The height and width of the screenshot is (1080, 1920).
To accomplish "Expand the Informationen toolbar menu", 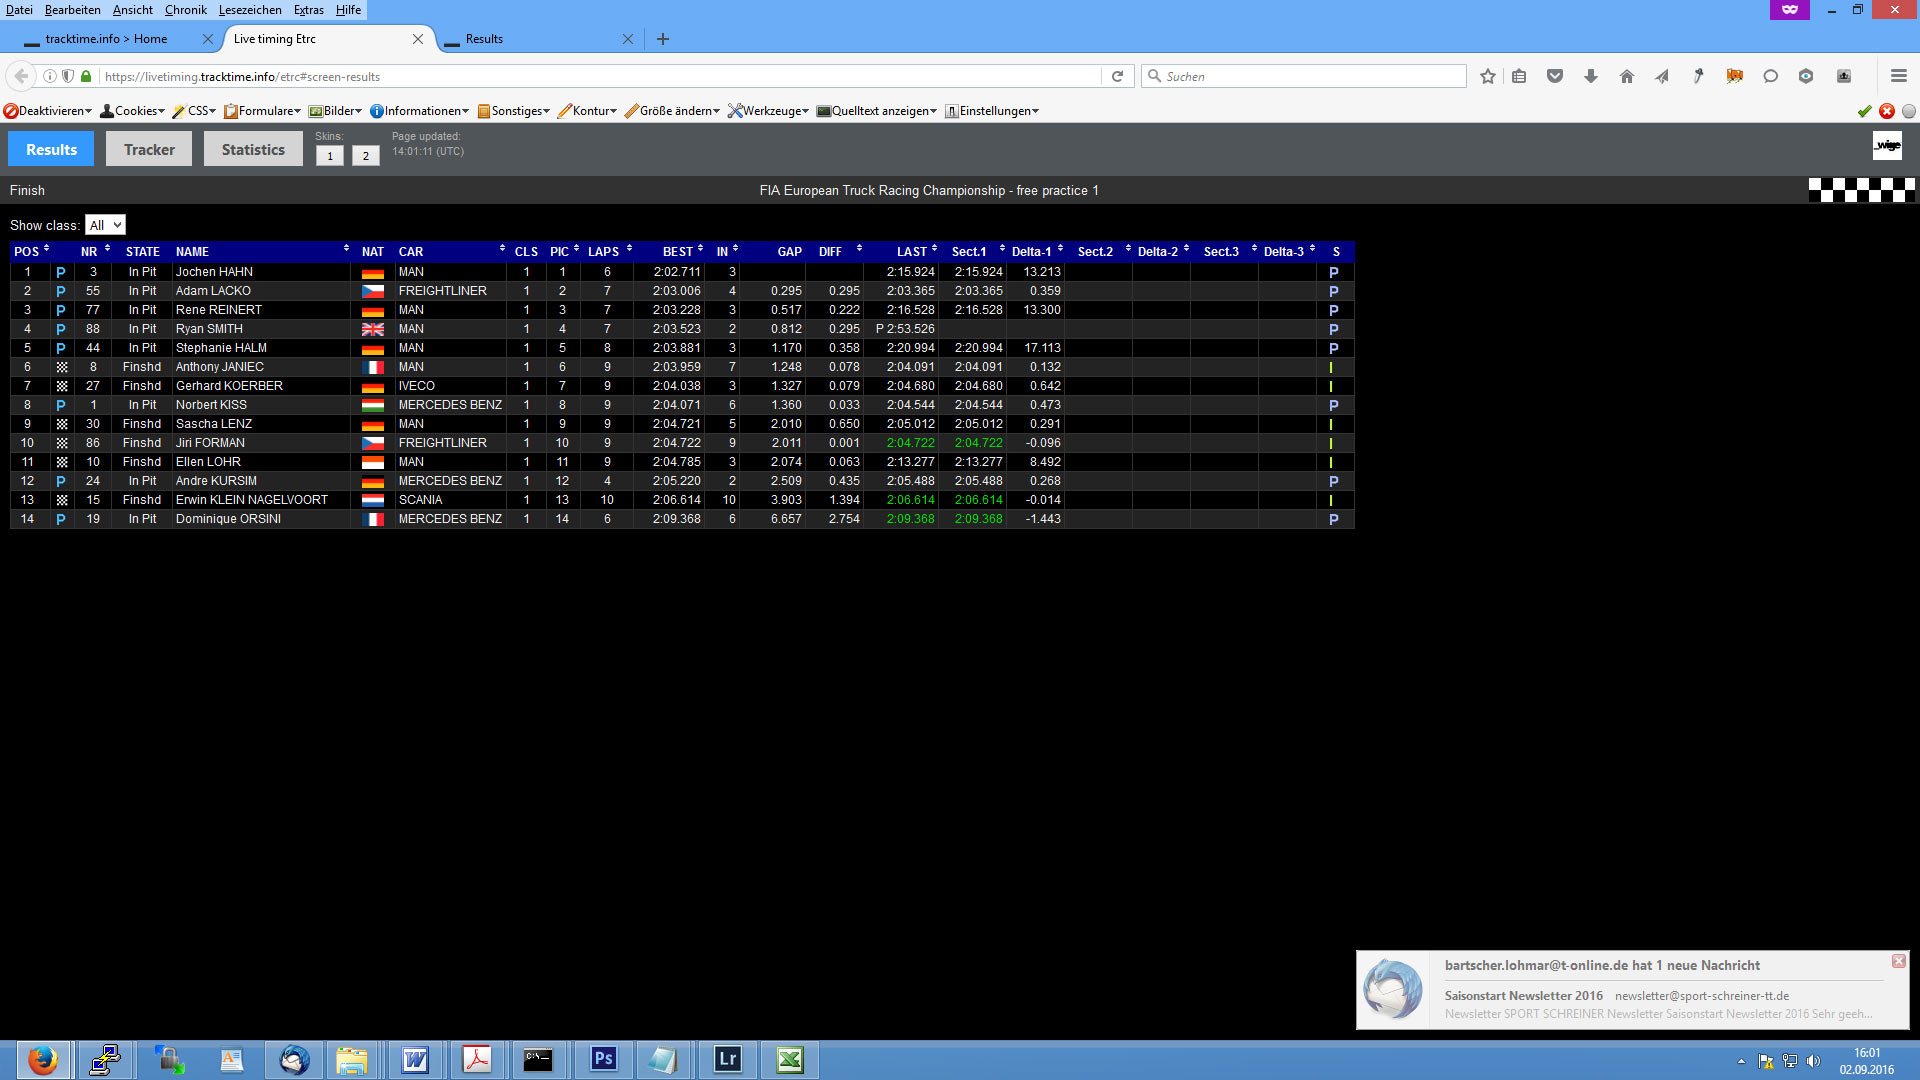I will [419, 111].
